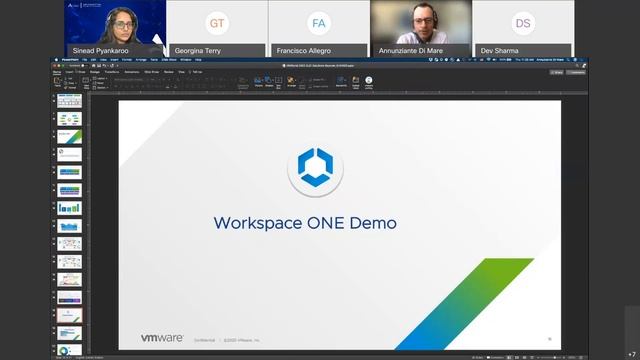
Task: Click the Sensitivity icon in ribbon
Action: (x=341, y=80)
